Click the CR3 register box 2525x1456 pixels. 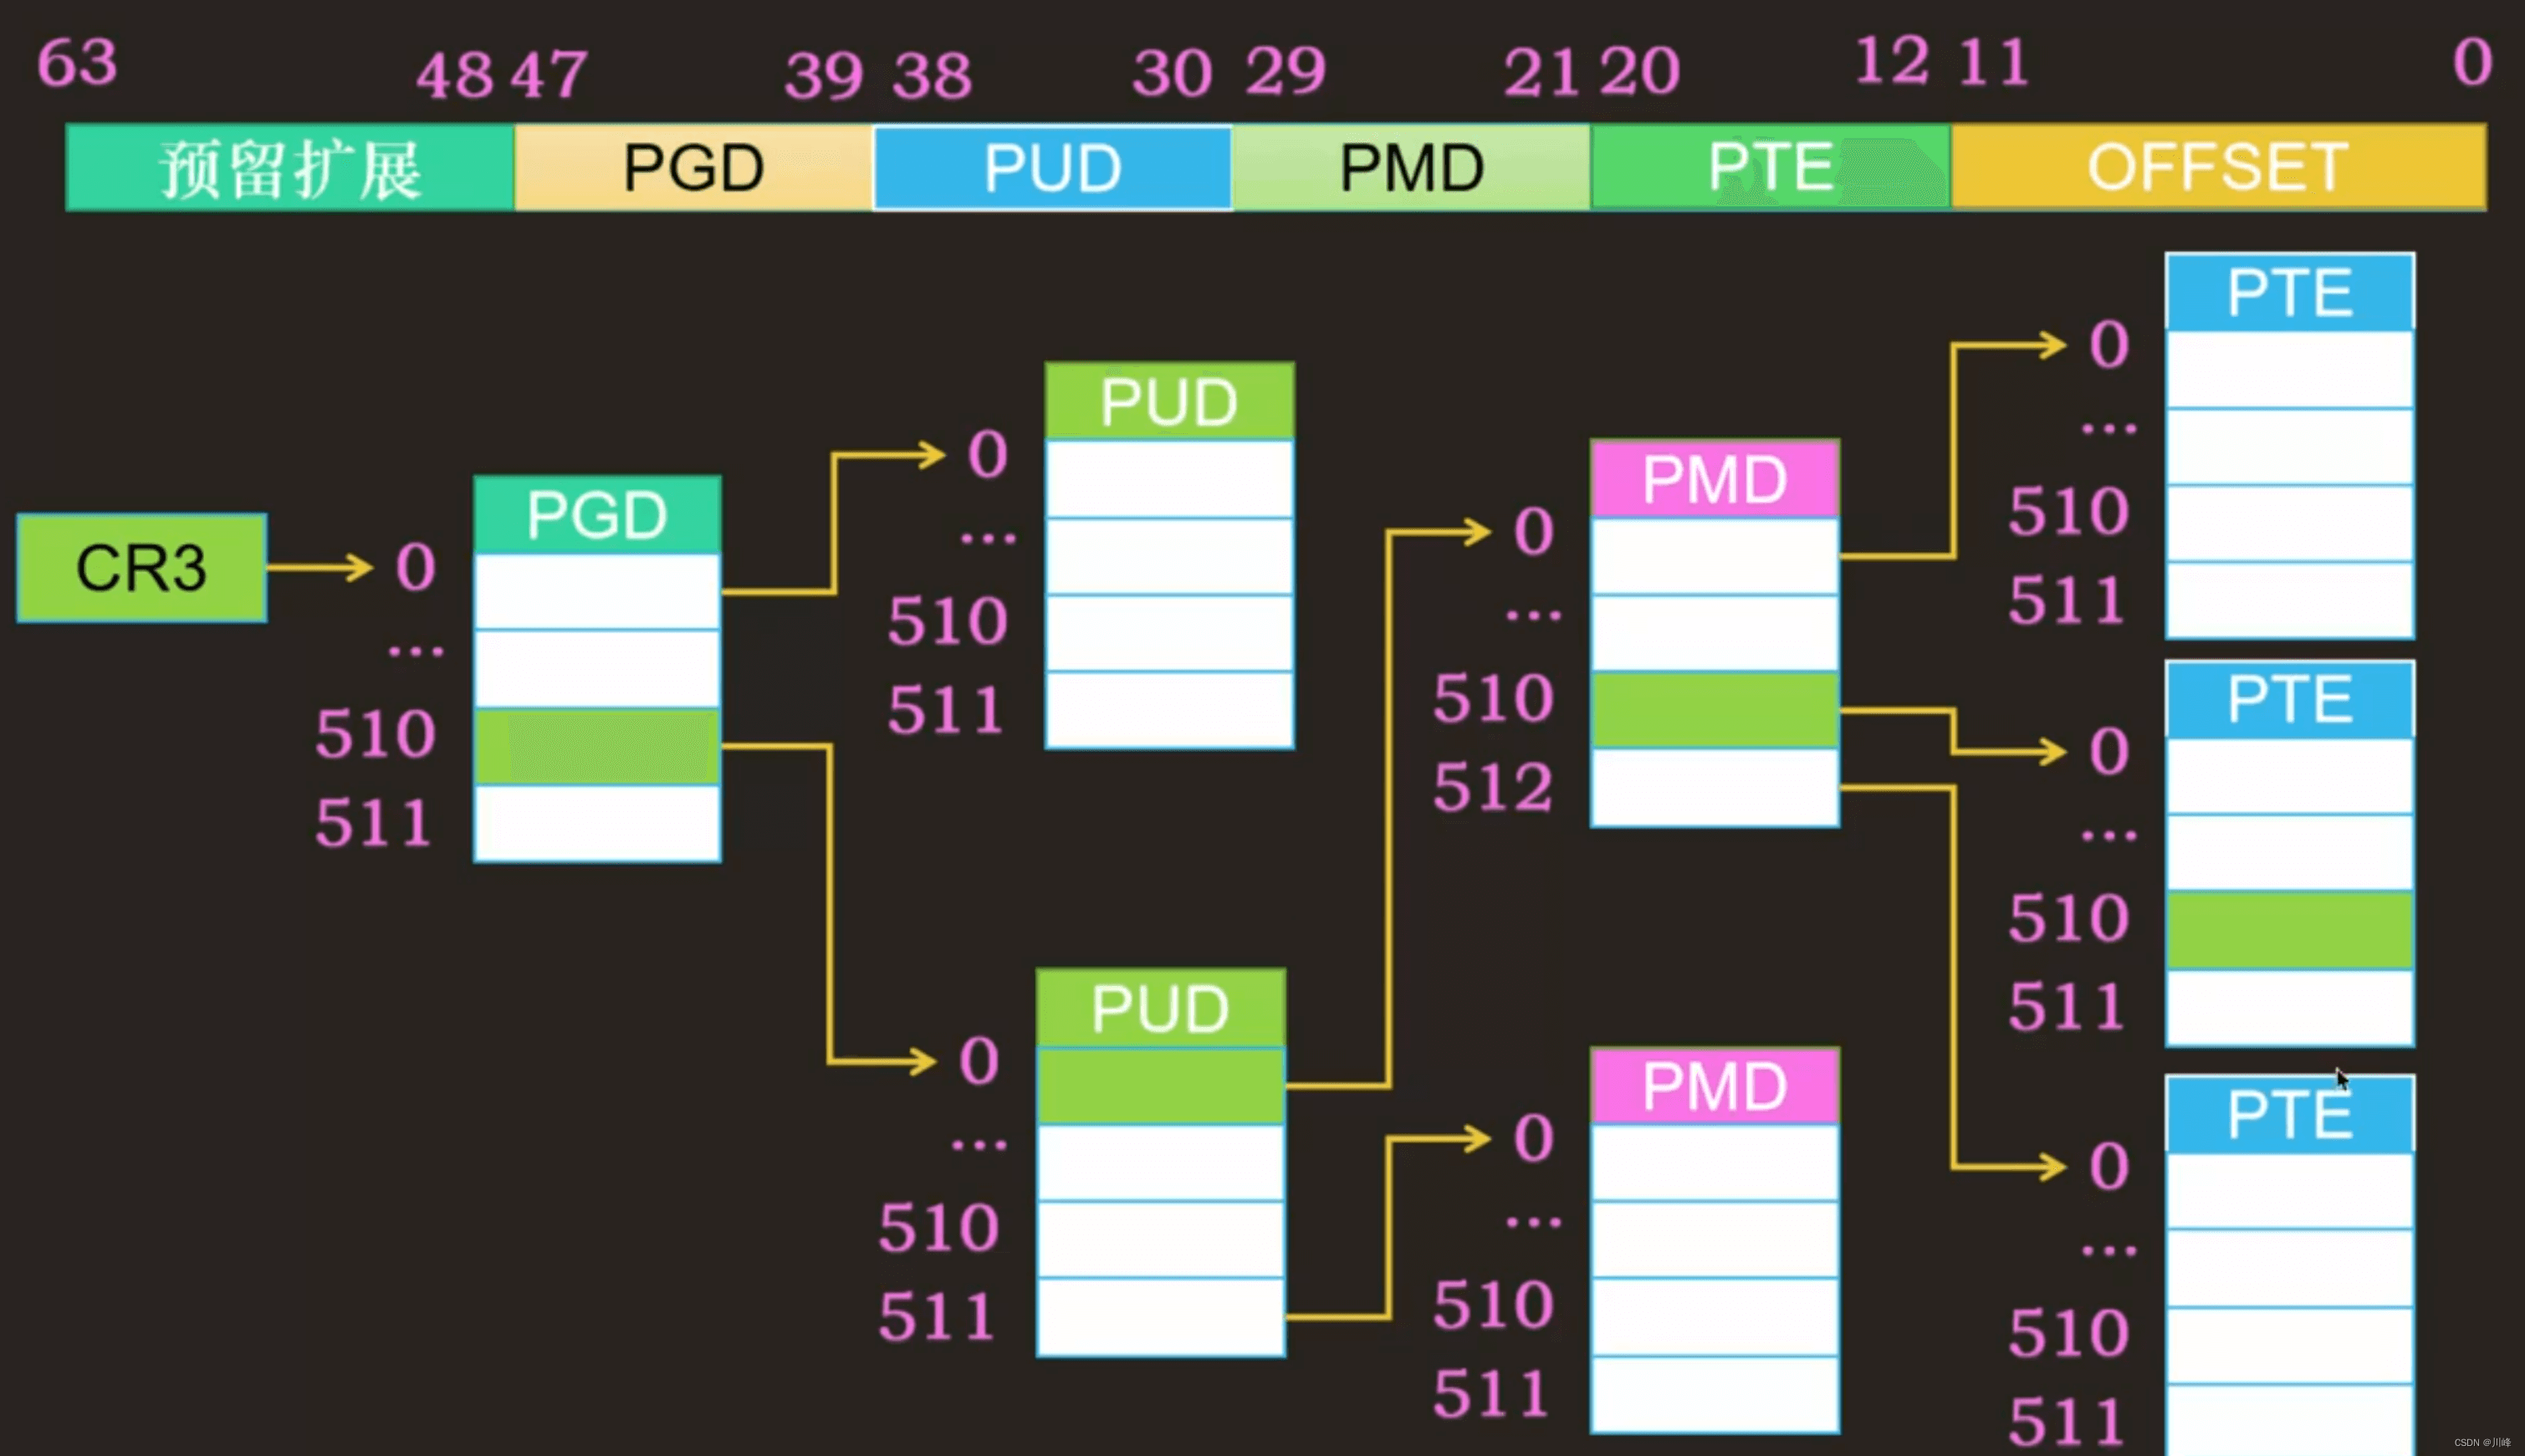pyautogui.click(x=142, y=568)
